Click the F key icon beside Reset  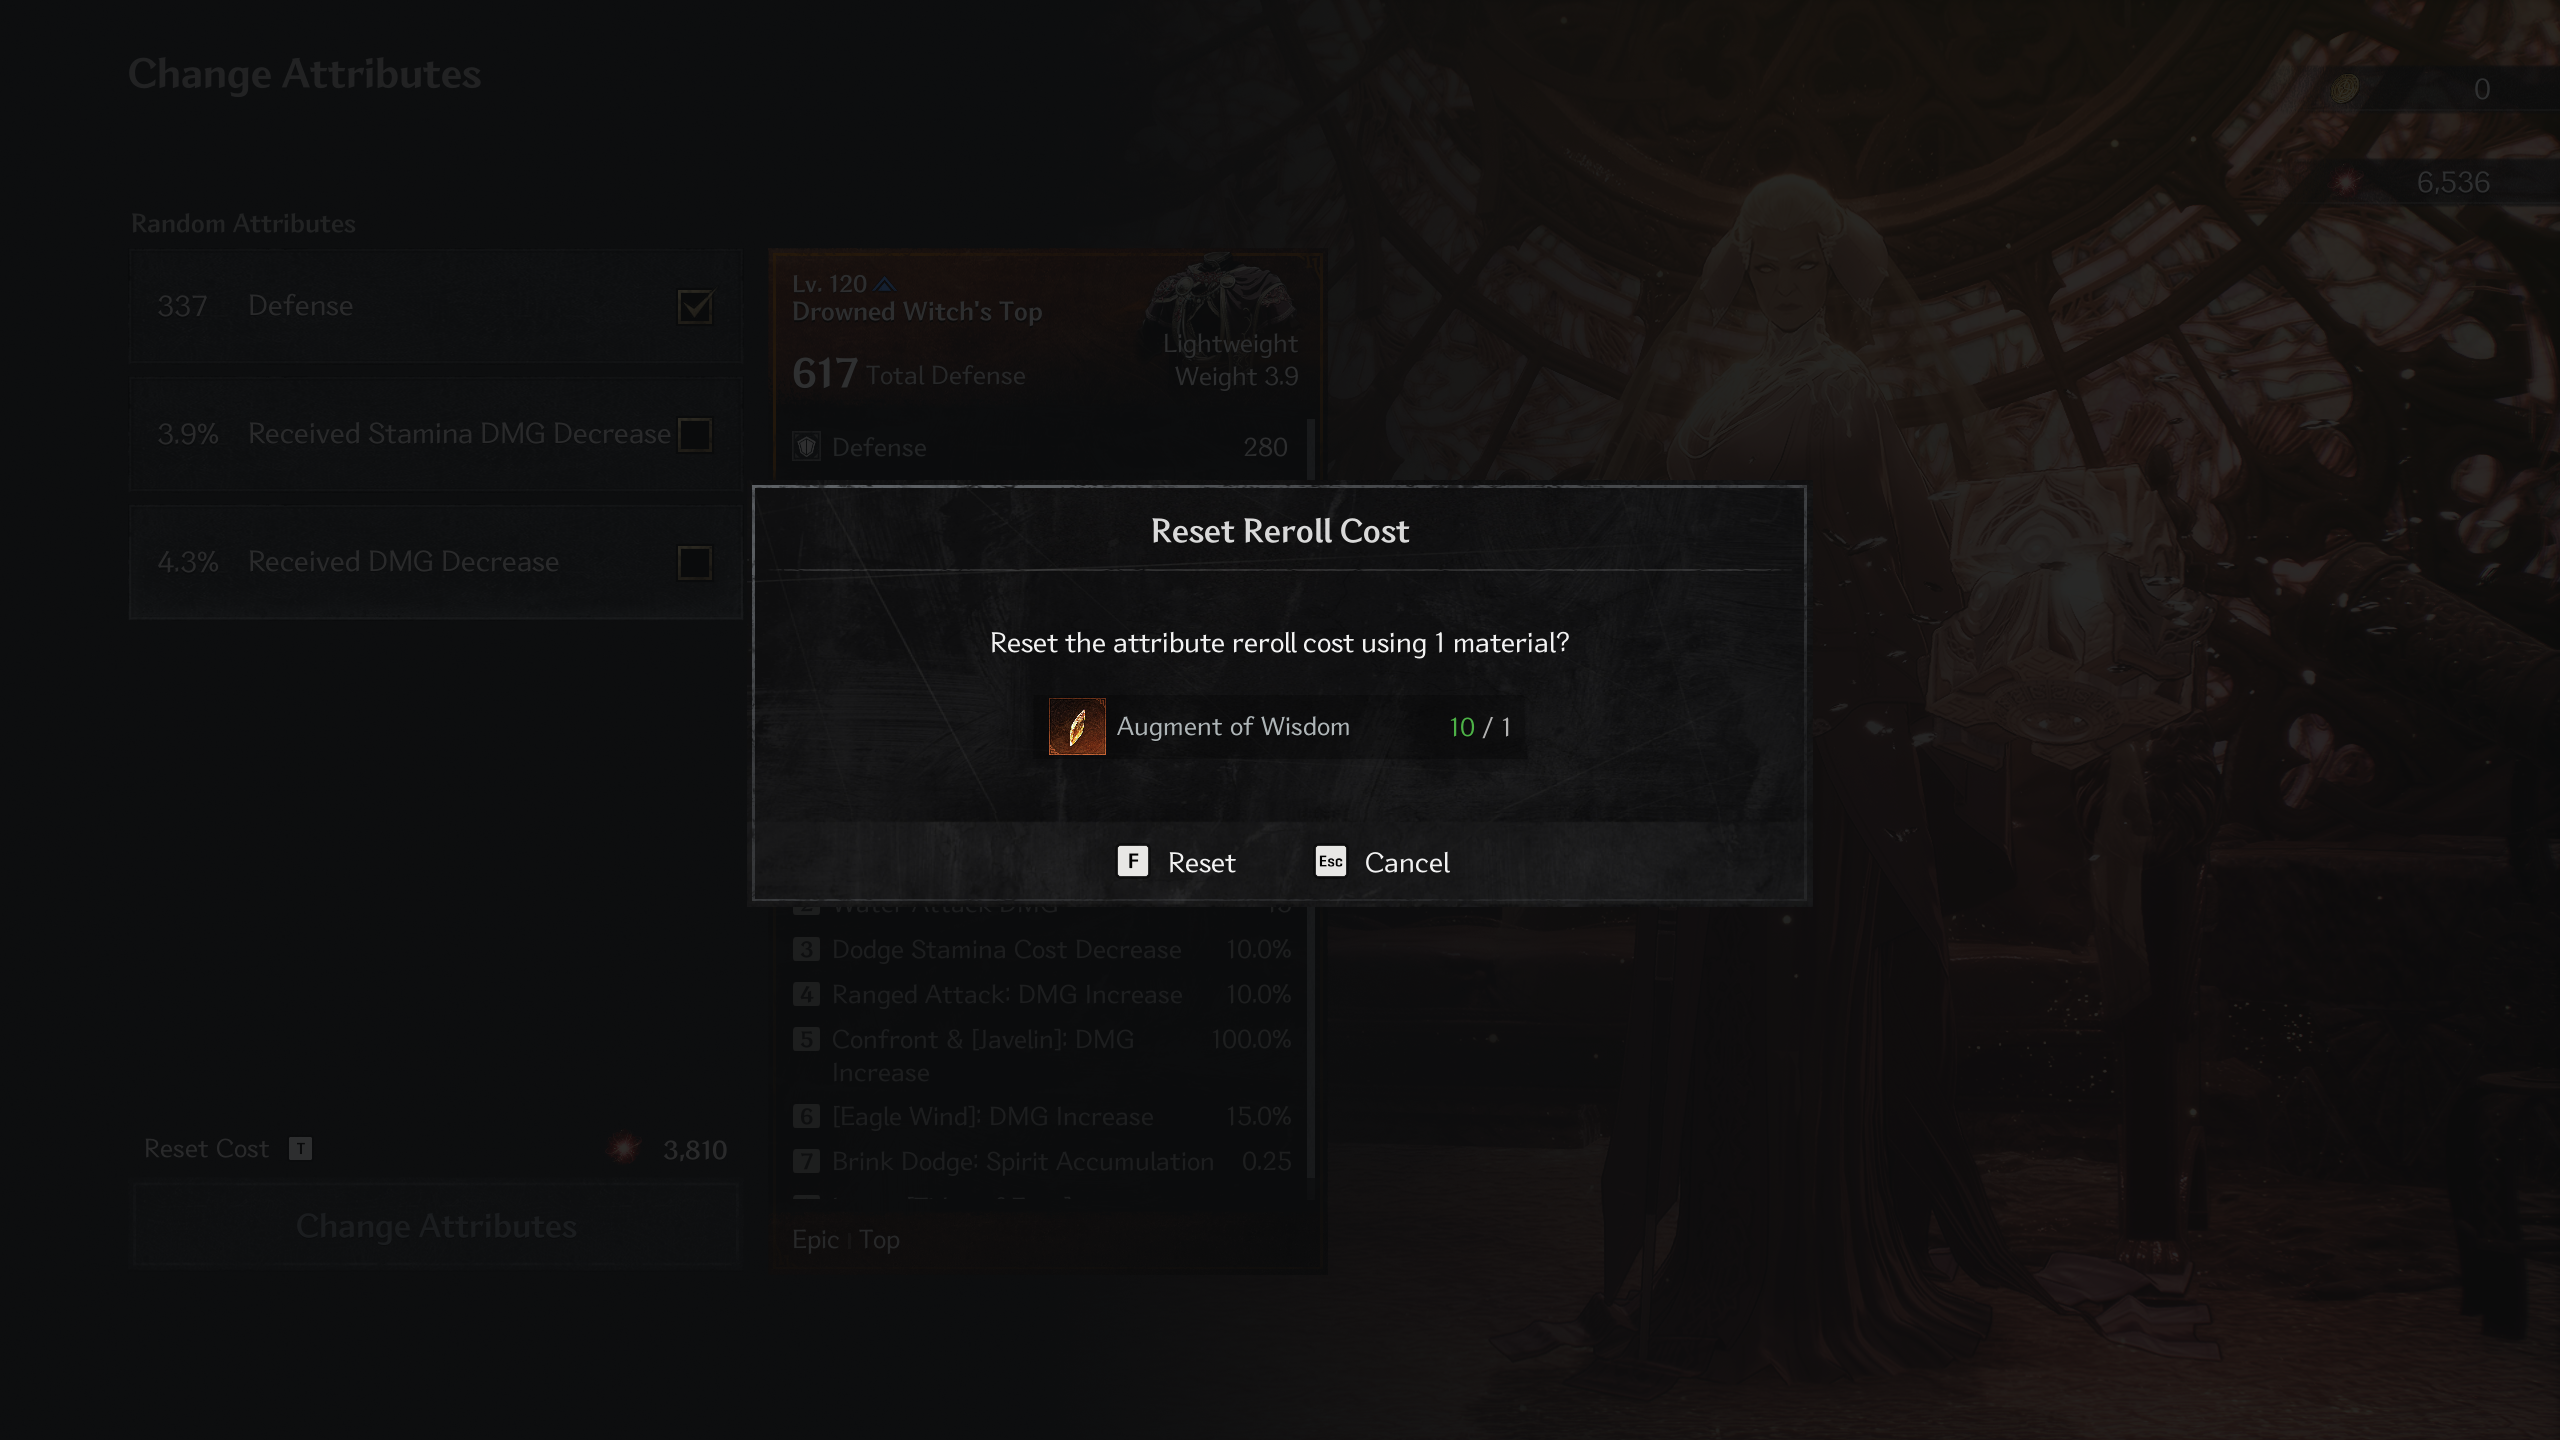1133,861
